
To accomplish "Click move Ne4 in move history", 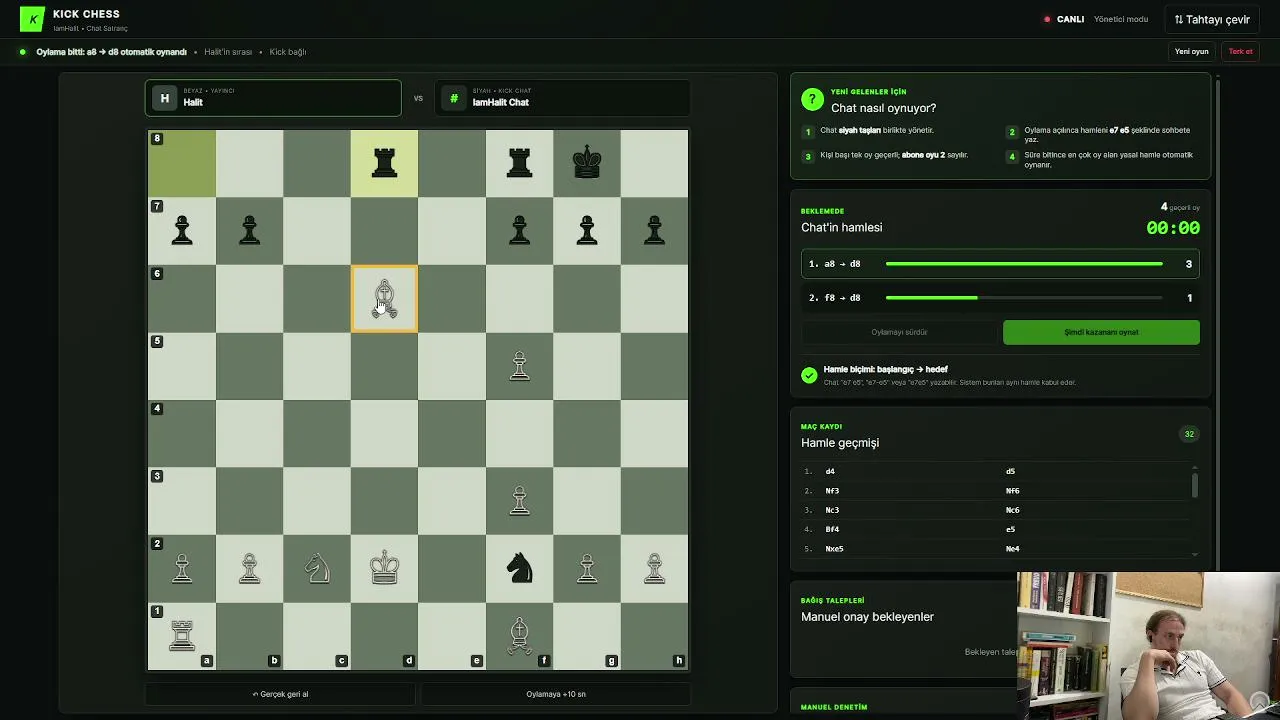I will [x=1013, y=549].
